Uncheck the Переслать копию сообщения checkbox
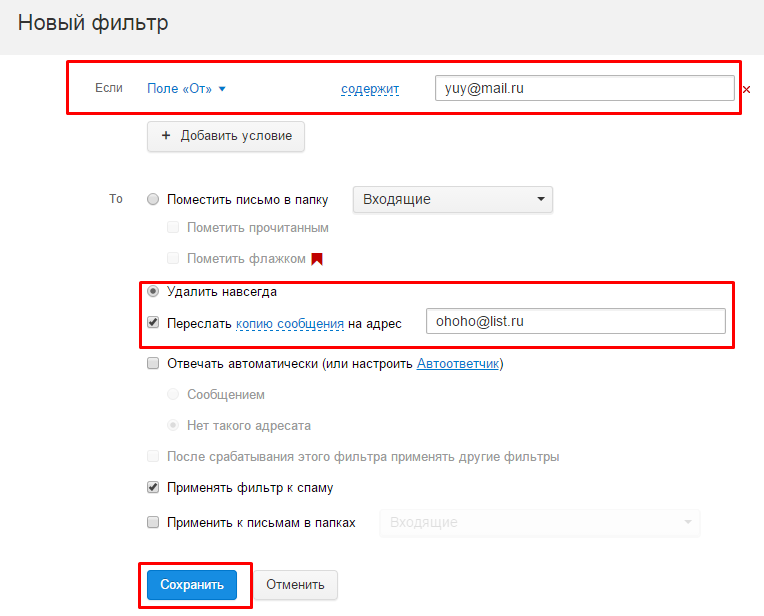The width and height of the screenshot is (764, 616). tap(153, 323)
